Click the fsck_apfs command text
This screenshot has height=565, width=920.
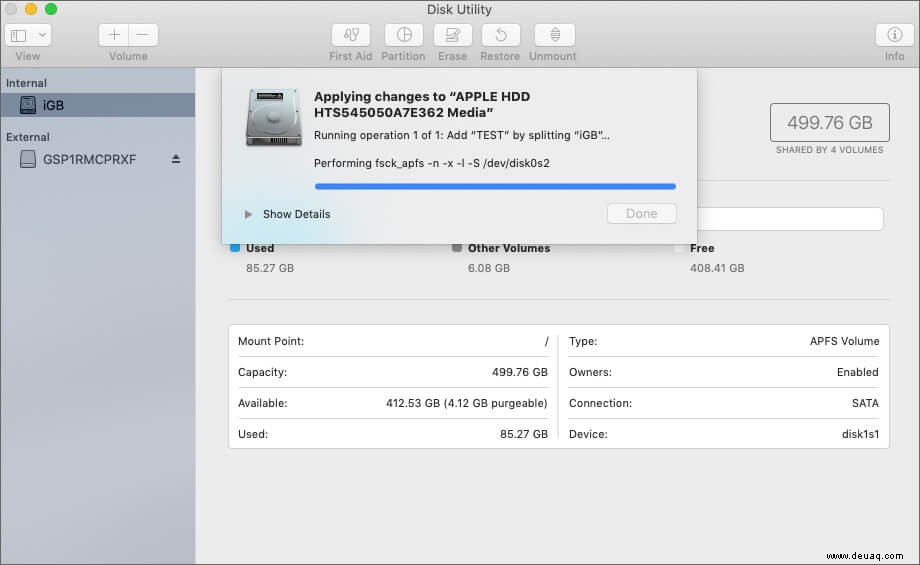coord(432,163)
